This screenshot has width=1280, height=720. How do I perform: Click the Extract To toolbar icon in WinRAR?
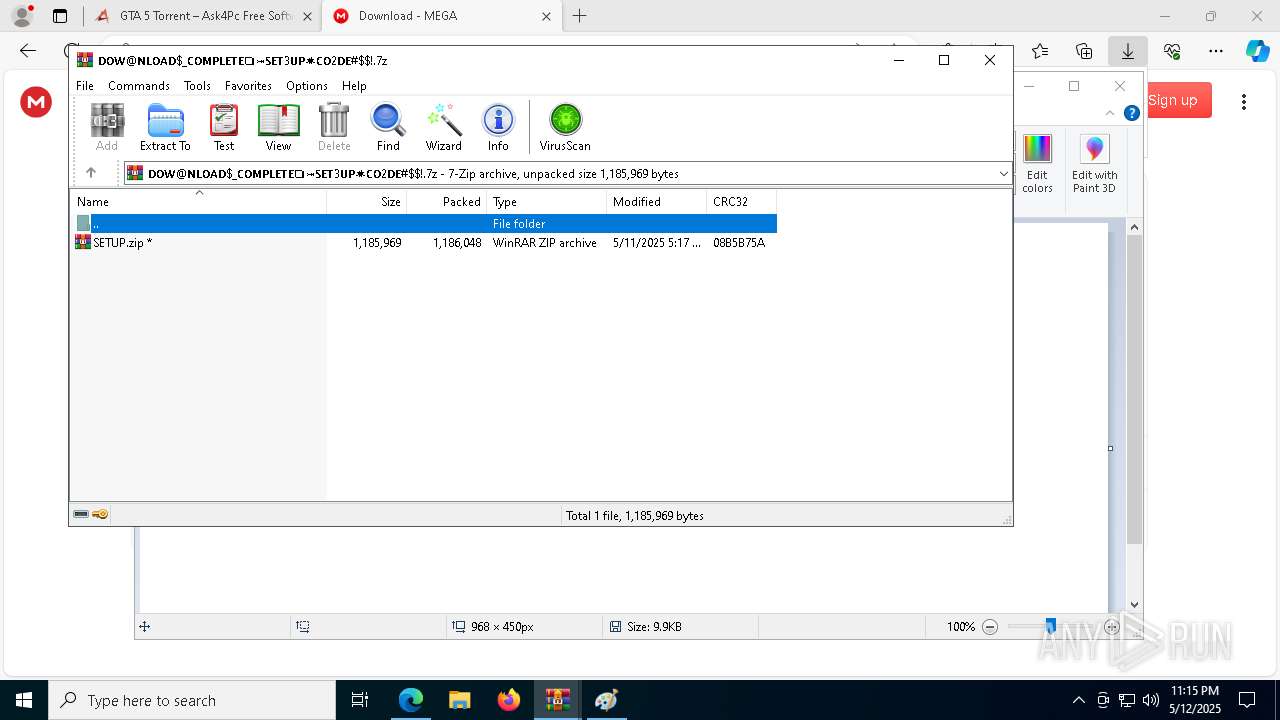pyautogui.click(x=165, y=127)
